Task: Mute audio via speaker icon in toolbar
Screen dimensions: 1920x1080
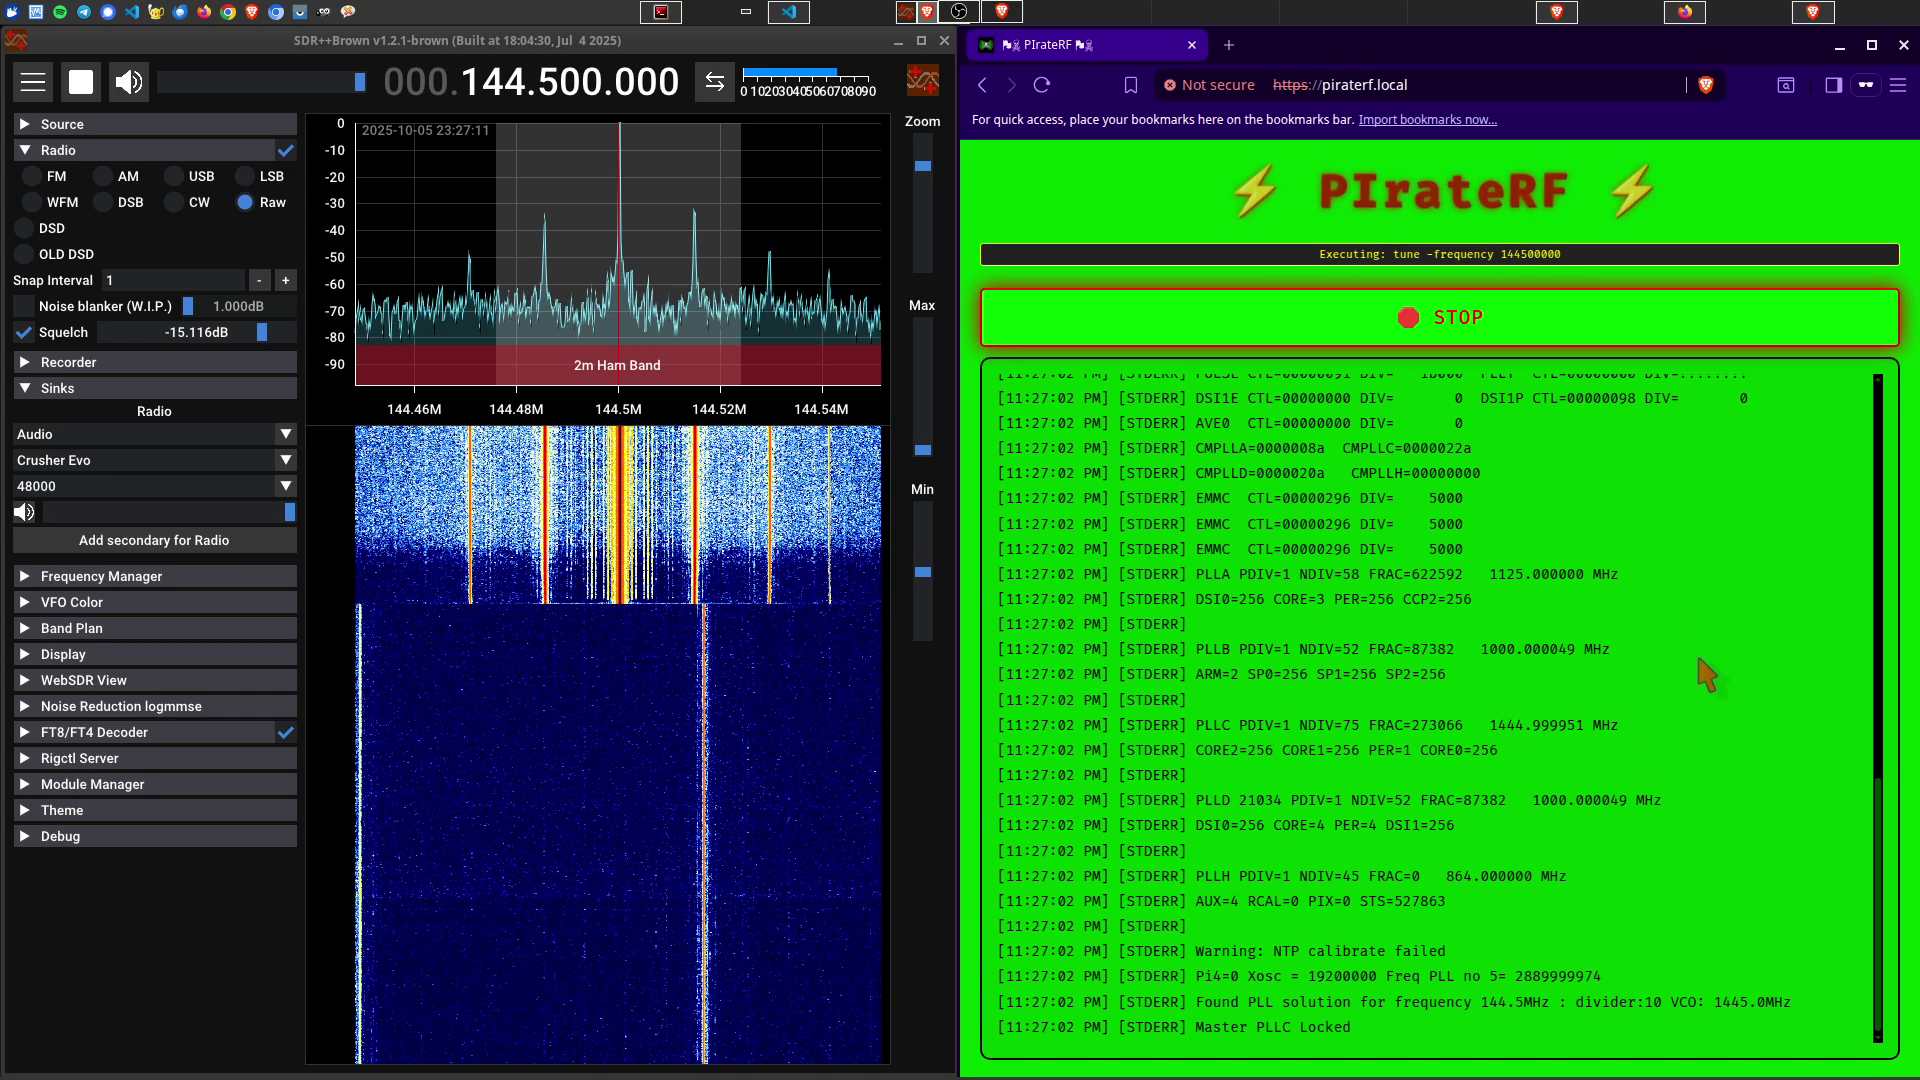Action: (129, 82)
